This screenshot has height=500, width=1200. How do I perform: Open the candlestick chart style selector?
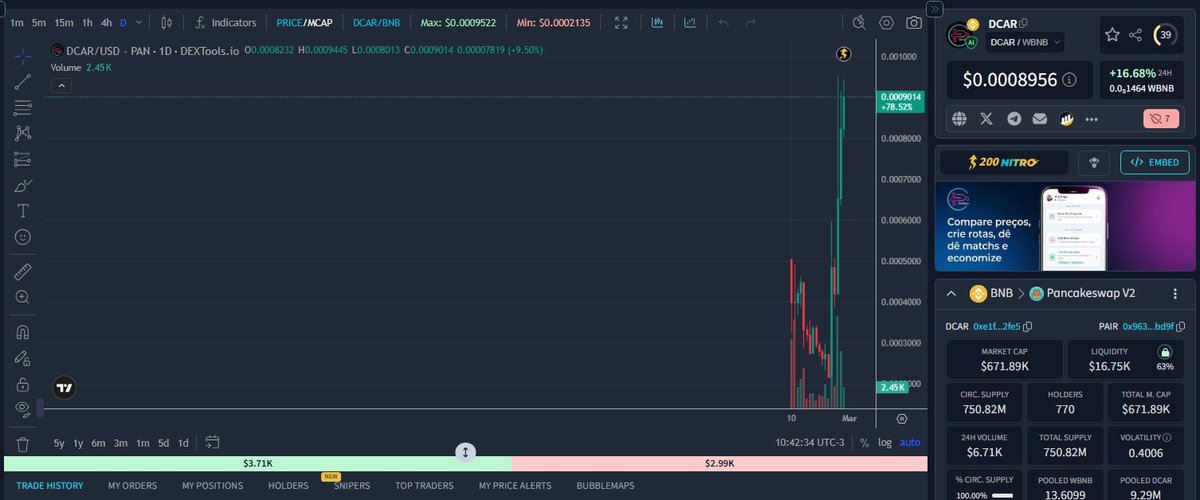[x=167, y=22]
